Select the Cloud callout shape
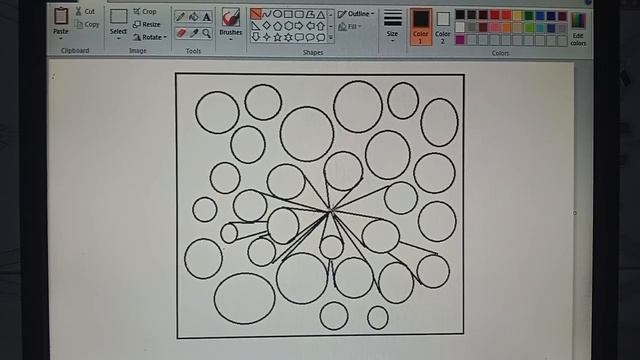Screen dimensions: 640x360 (x=321, y=37)
